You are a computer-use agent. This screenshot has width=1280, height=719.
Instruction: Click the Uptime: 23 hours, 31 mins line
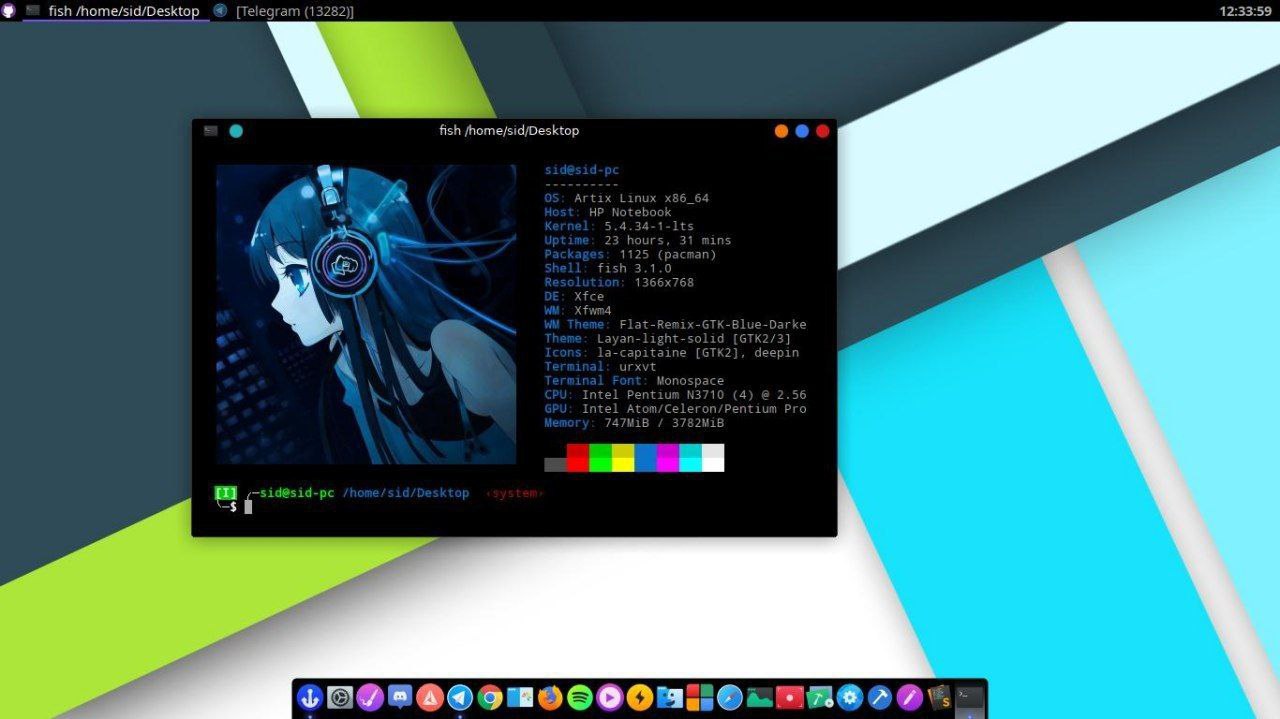coord(638,240)
